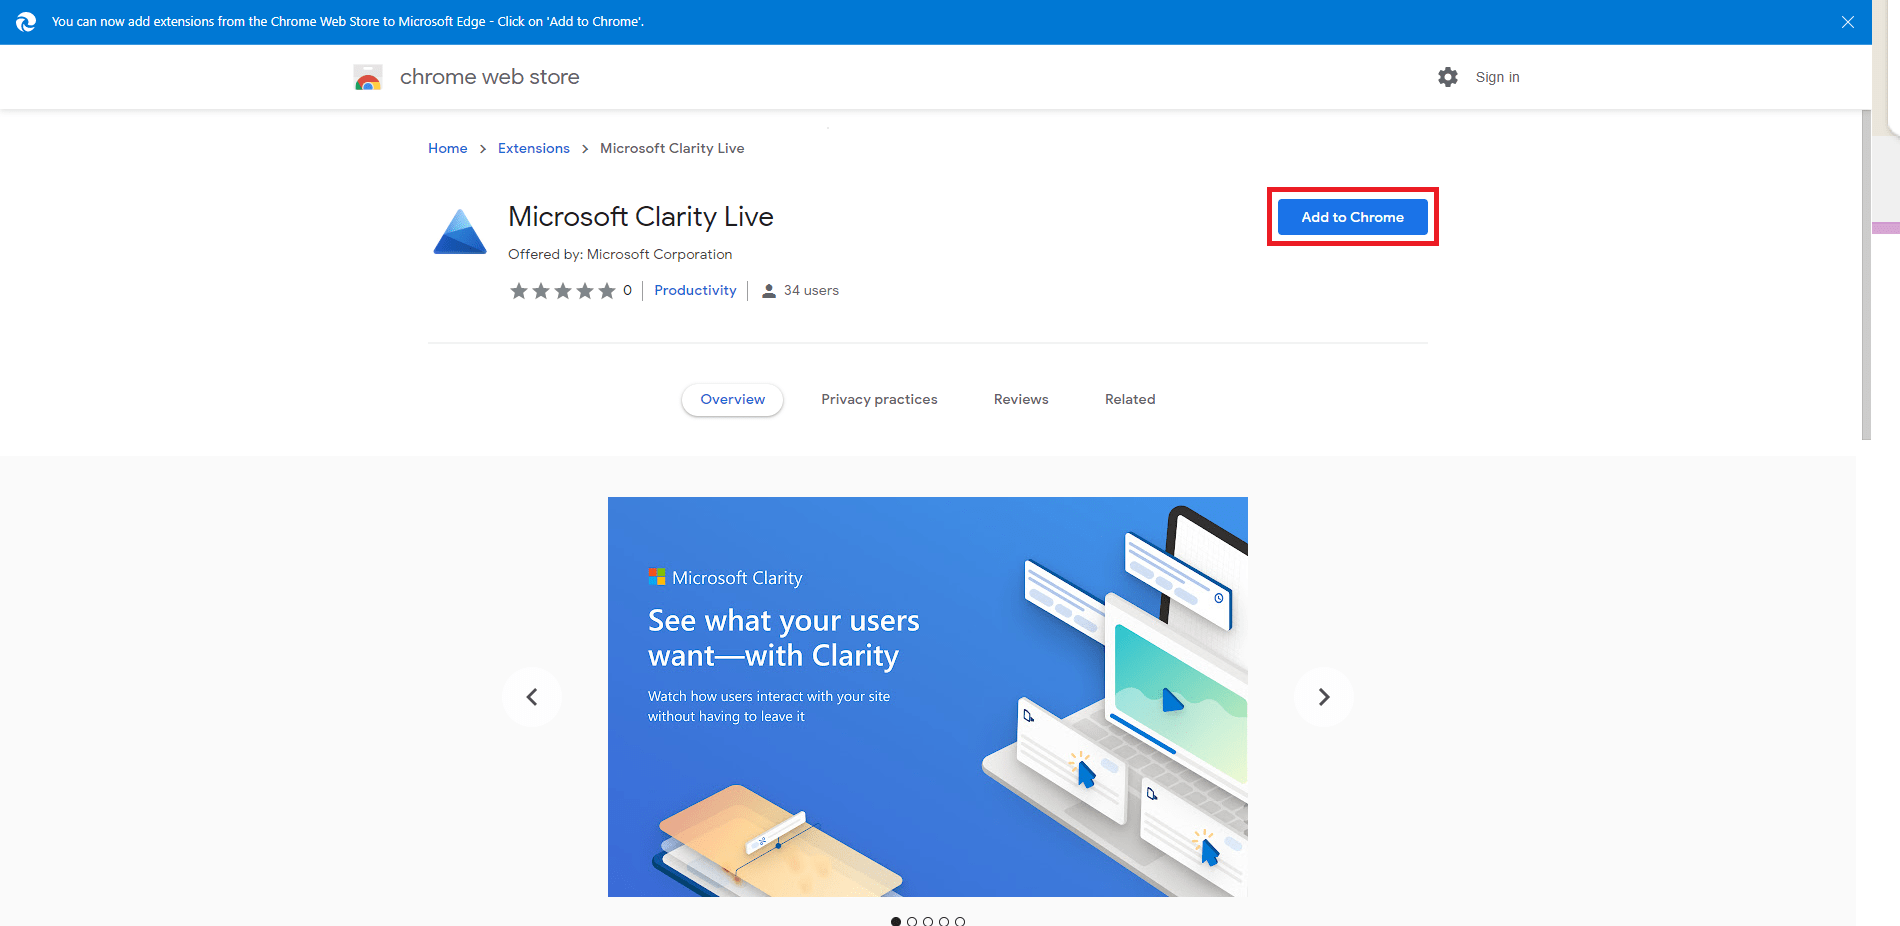The image size is (1900, 926).
Task: Sign in to the web store
Action: coord(1497,77)
